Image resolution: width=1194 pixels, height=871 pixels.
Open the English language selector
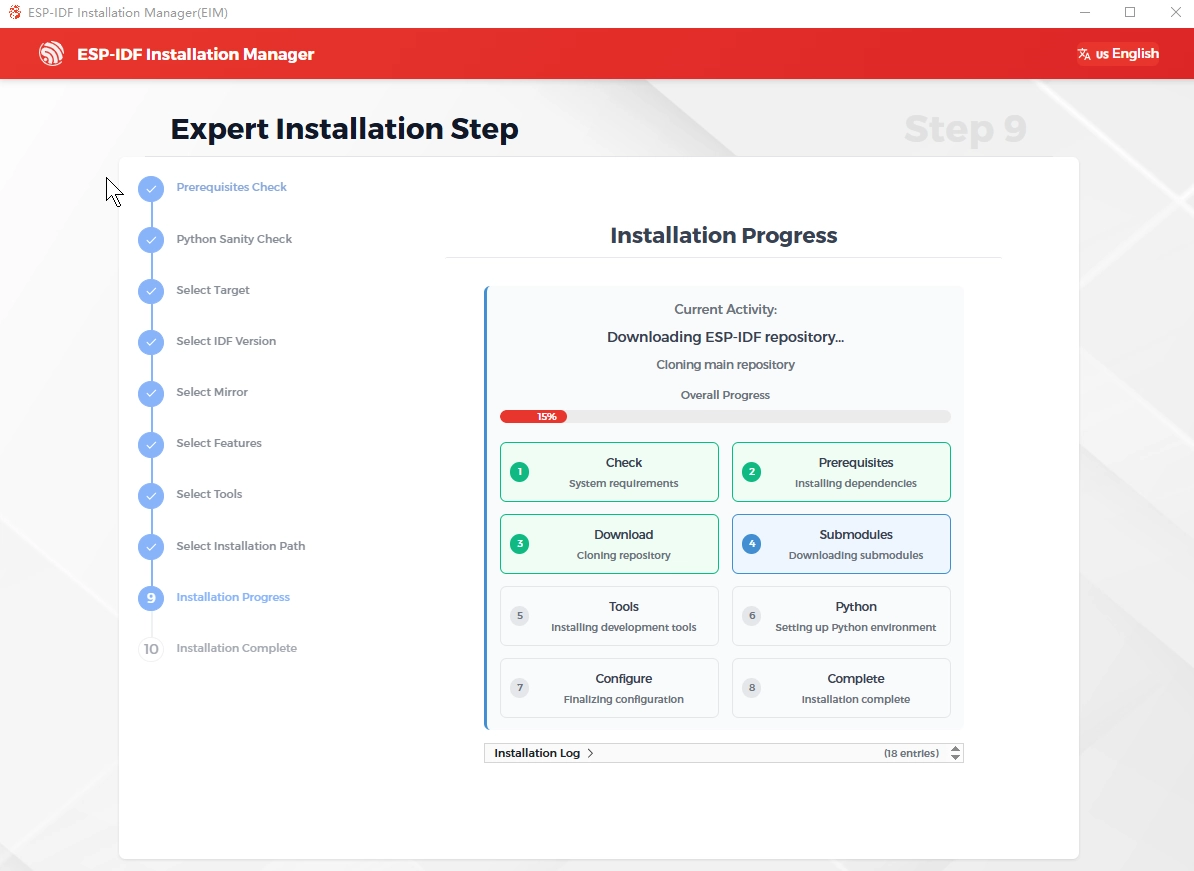1118,53
